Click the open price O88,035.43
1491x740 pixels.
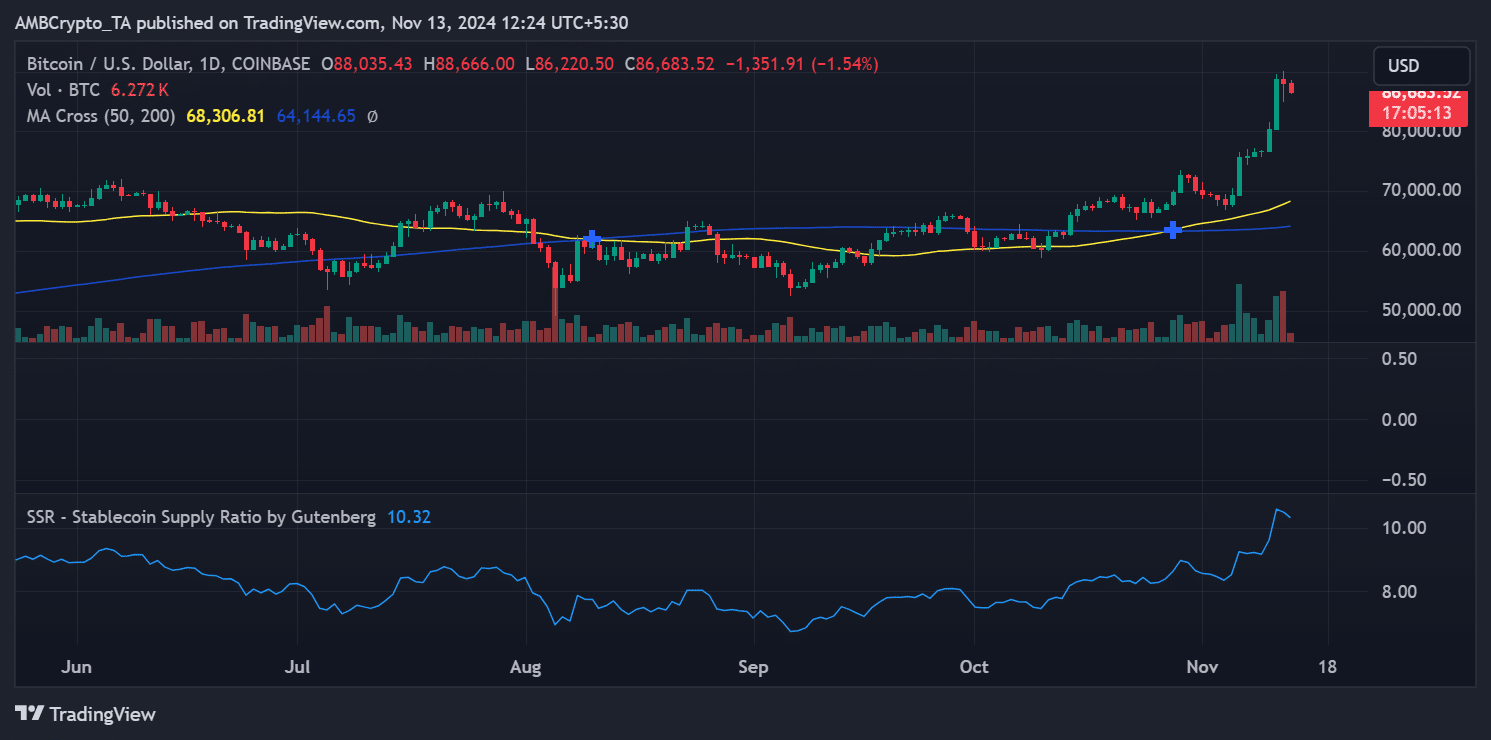(367, 64)
